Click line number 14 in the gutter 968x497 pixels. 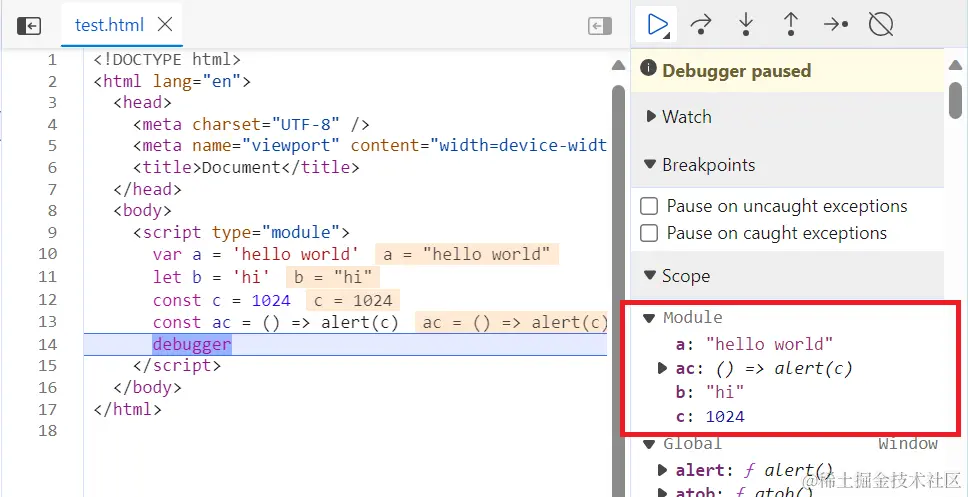click(x=48, y=345)
